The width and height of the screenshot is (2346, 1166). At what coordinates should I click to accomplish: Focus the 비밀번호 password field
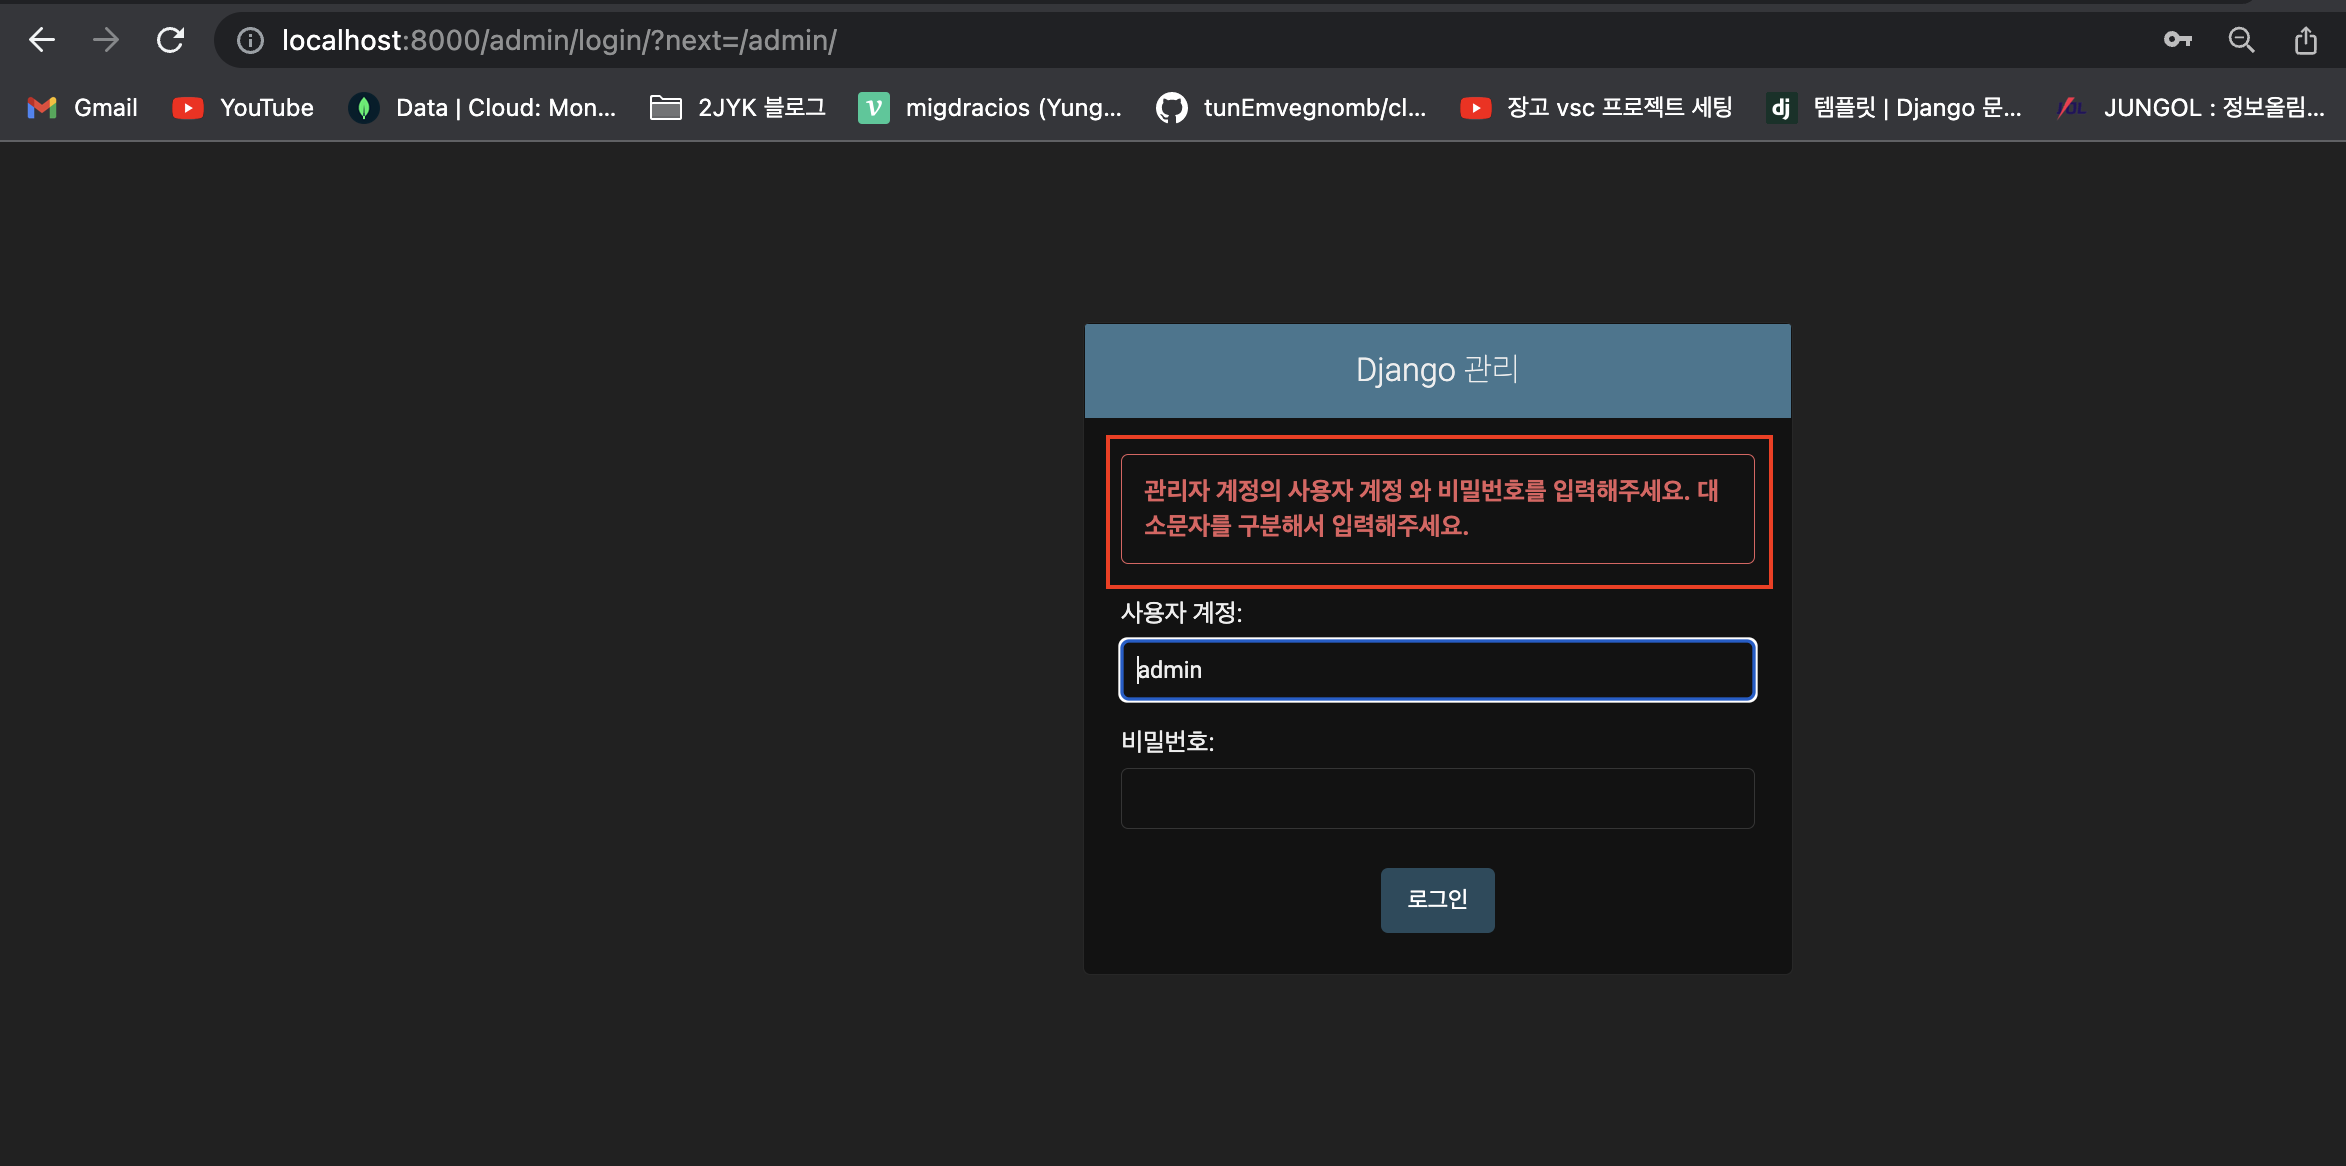[1437, 798]
